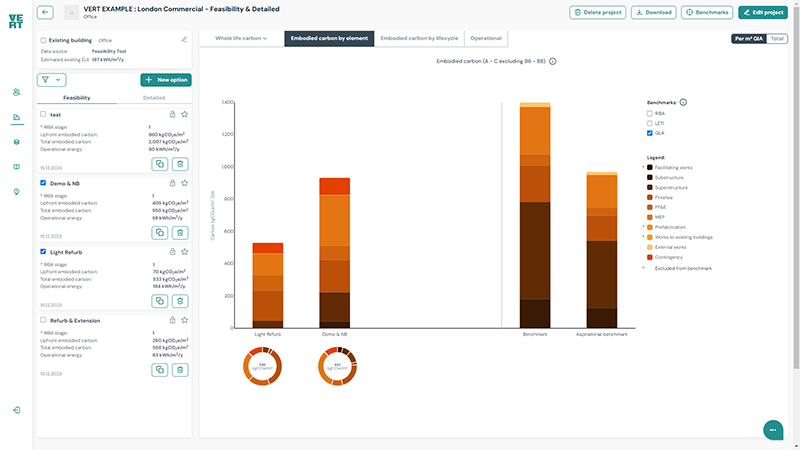This screenshot has height=450, width=800.
Task: Duplicate the Refurb & Extension option
Action: (x=160, y=370)
